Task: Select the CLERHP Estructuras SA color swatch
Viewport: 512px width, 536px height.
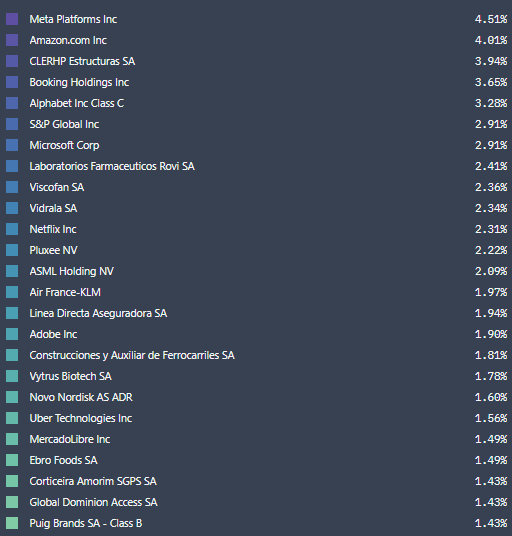Action: pyautogui.click(x=12, y=61)
